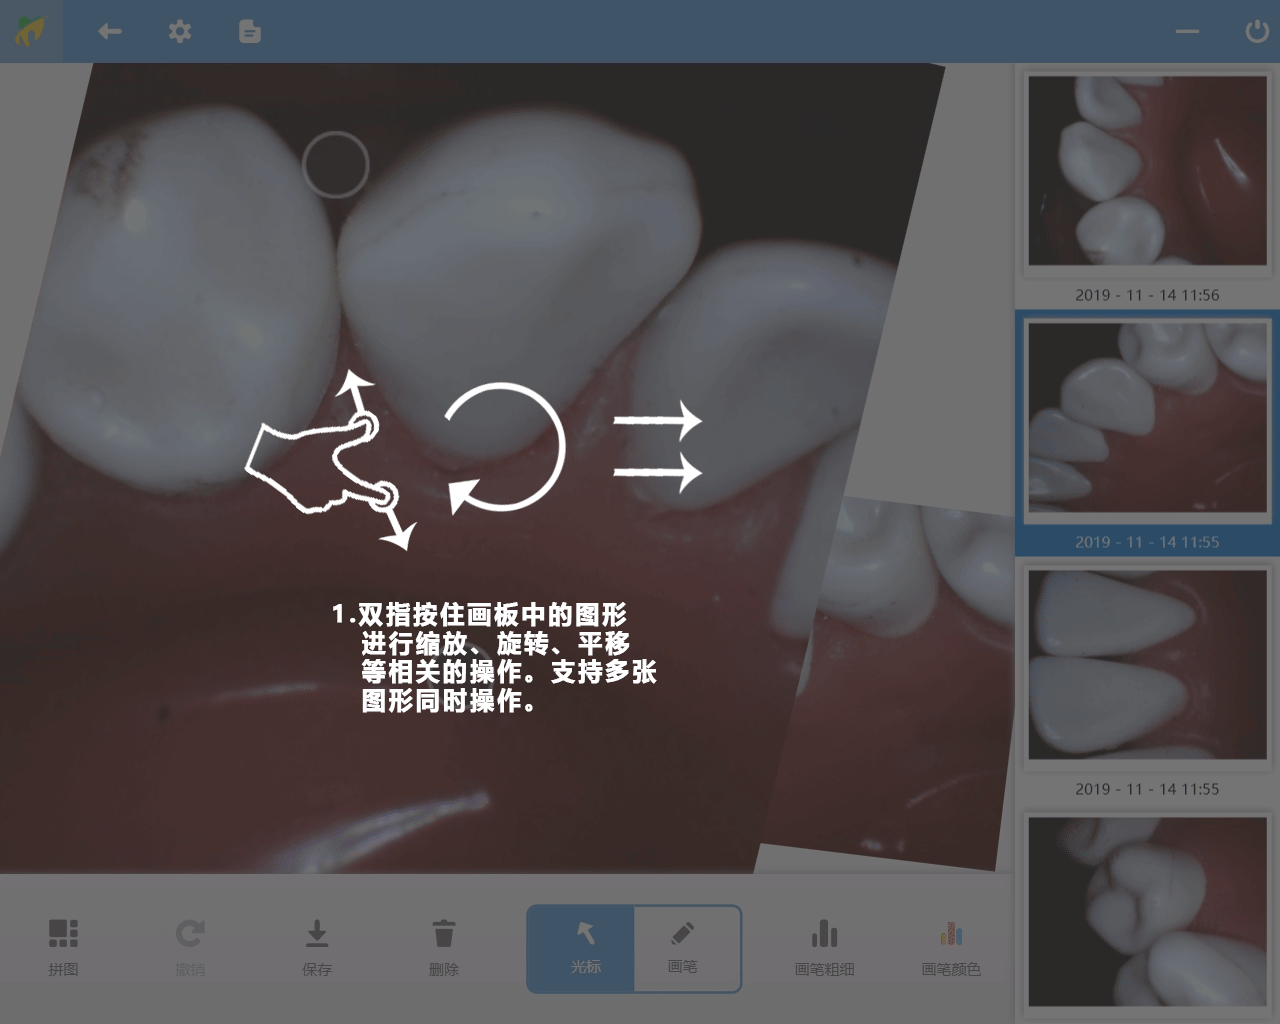Select the bottom molar thumbnail
1280x1024 pixels.
click(1147, 911)
